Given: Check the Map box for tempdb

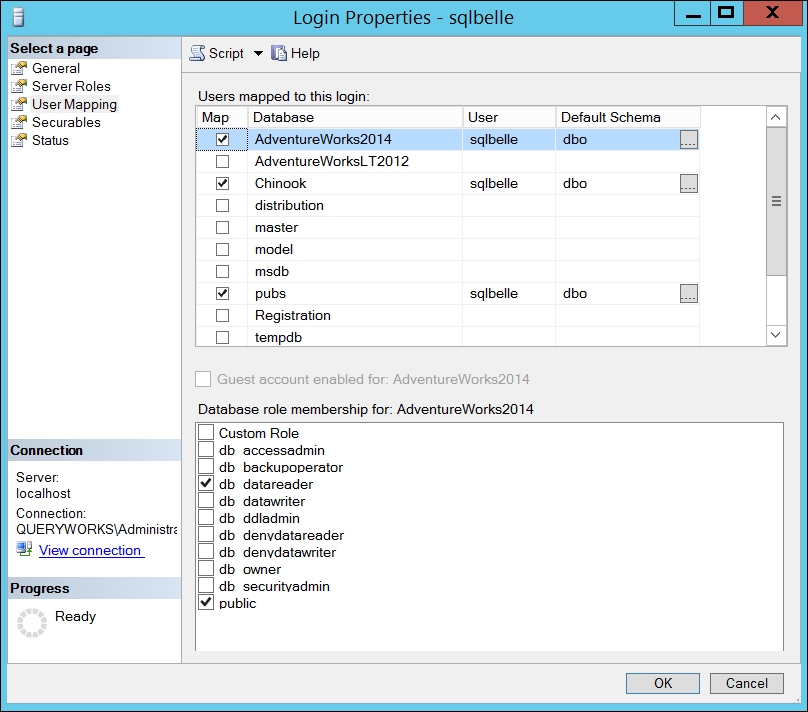Looking at the screenshot, I should tap(222, 337).
